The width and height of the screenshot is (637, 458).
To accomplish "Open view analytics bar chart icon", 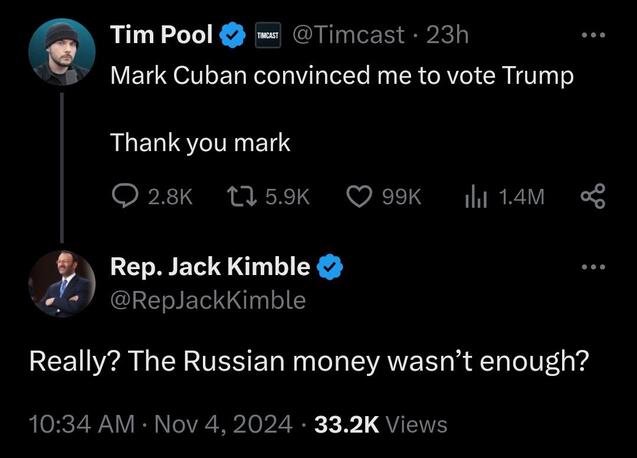I will coord(475,197).
